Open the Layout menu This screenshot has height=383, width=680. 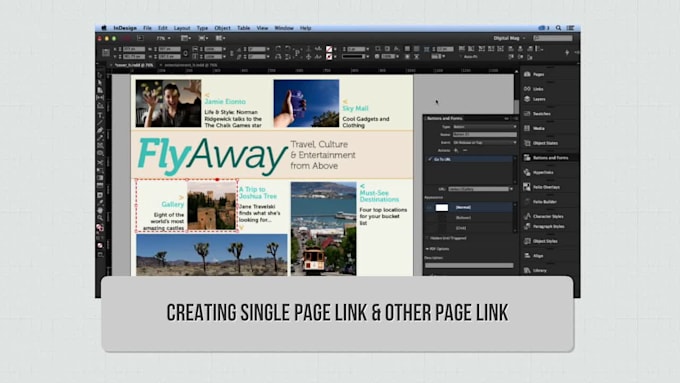click(x=182, y=28)
